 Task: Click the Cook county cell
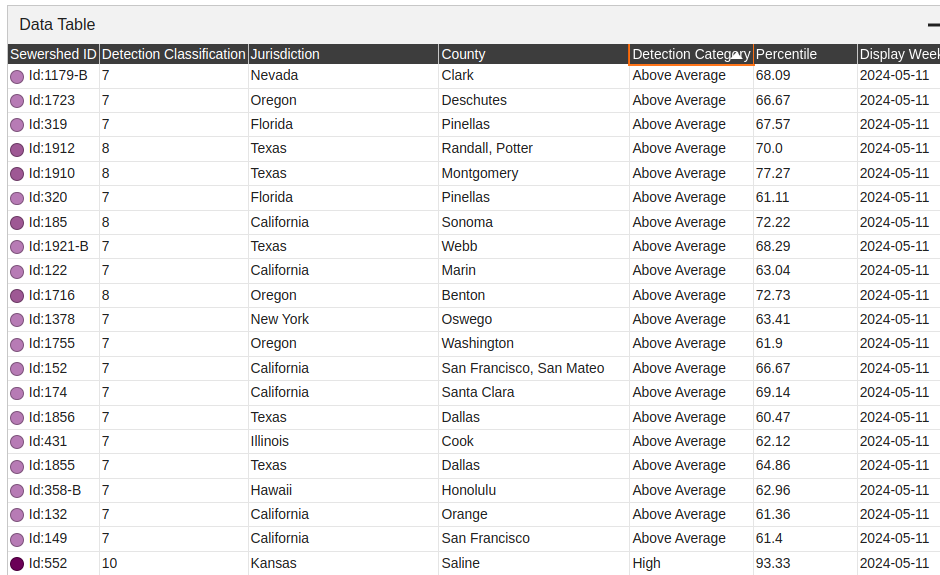tap(534, 442)
